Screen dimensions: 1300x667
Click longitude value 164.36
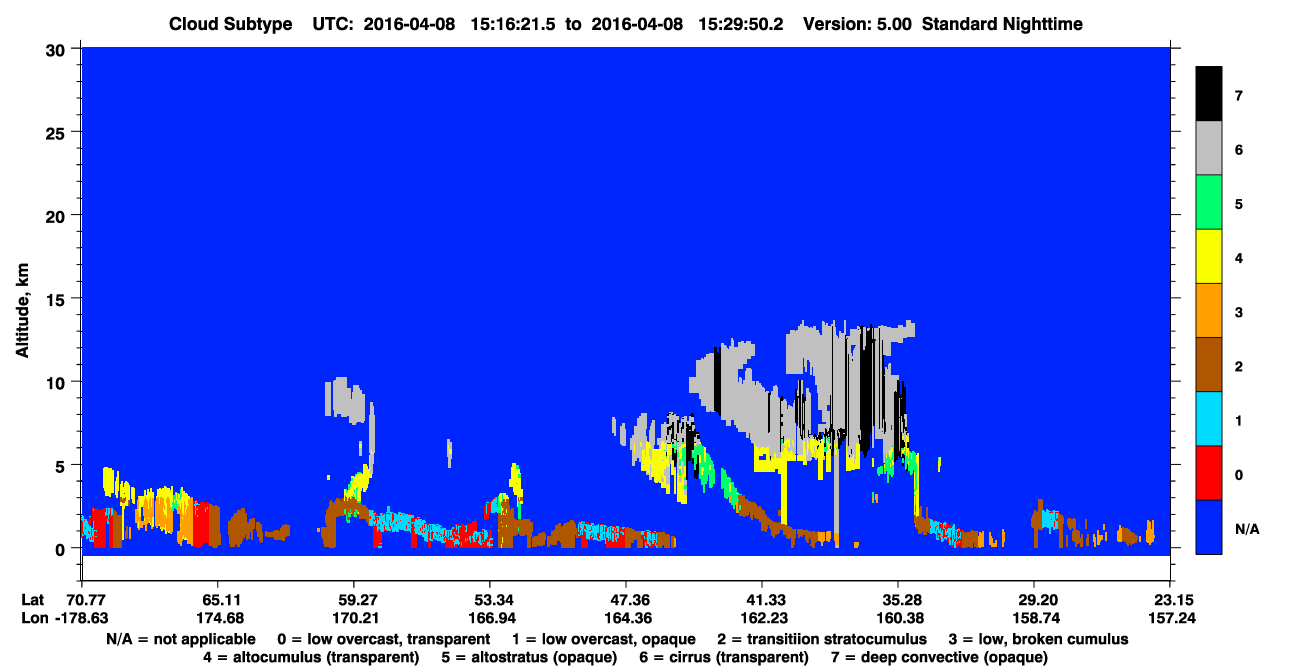[x=625, y=618]
